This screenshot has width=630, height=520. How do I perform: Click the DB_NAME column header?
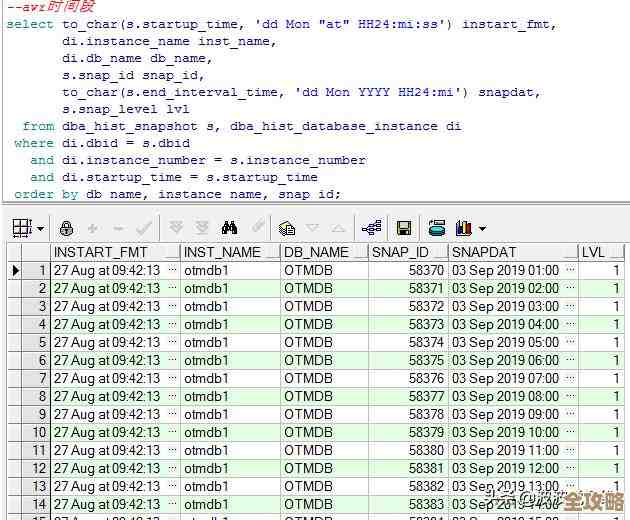tap(316, 252)
